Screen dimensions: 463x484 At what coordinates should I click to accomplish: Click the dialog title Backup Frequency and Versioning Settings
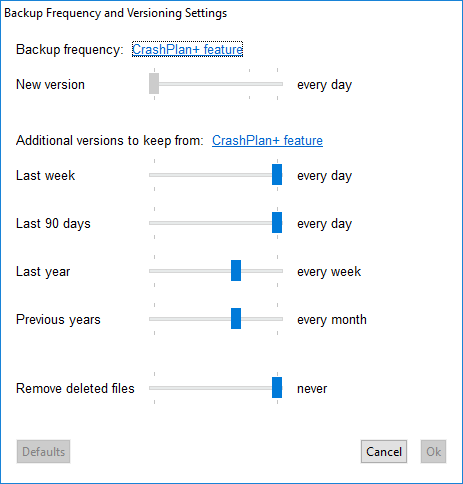click(x=116, y=13)
